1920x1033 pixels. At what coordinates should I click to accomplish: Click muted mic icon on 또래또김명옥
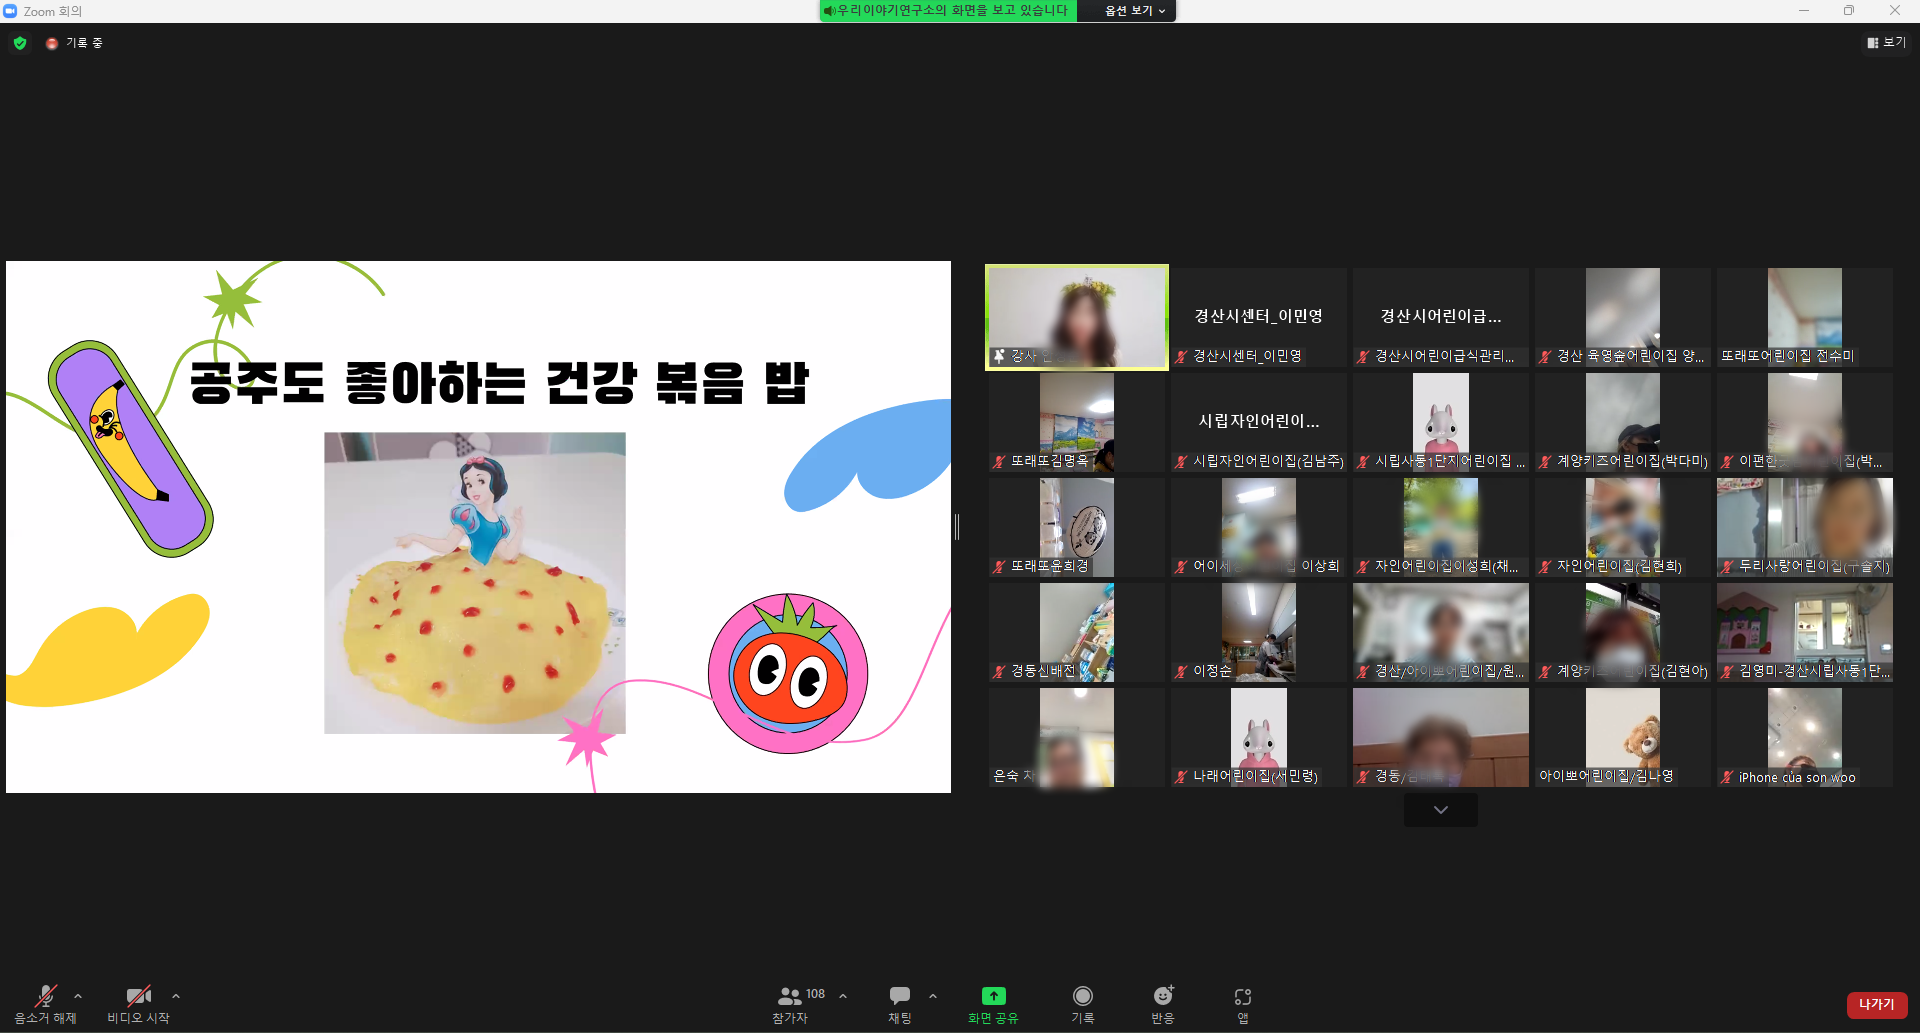click(999, 461)
